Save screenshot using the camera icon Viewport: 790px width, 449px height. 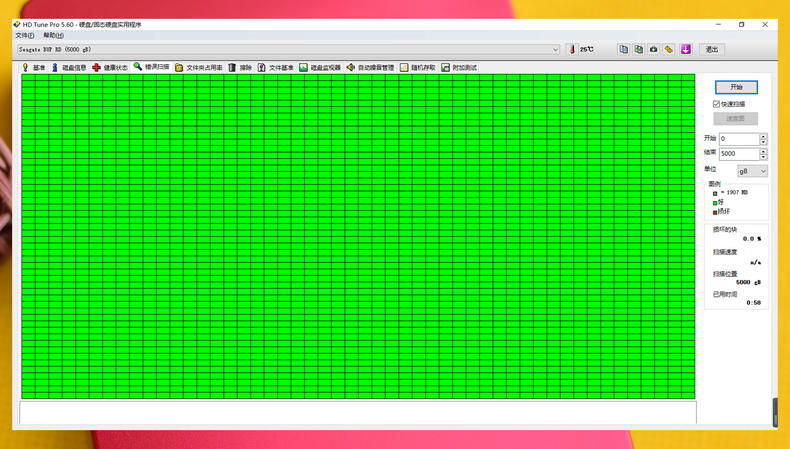[653, 49]
